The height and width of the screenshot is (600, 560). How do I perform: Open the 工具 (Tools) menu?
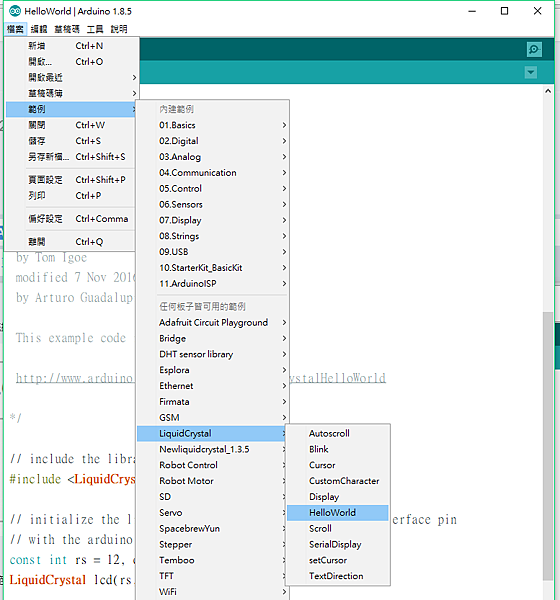pyautogui.click(x=95, y=29)
